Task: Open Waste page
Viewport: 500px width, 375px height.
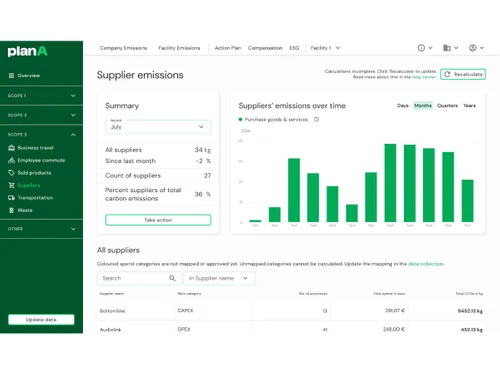Action: 25,210
